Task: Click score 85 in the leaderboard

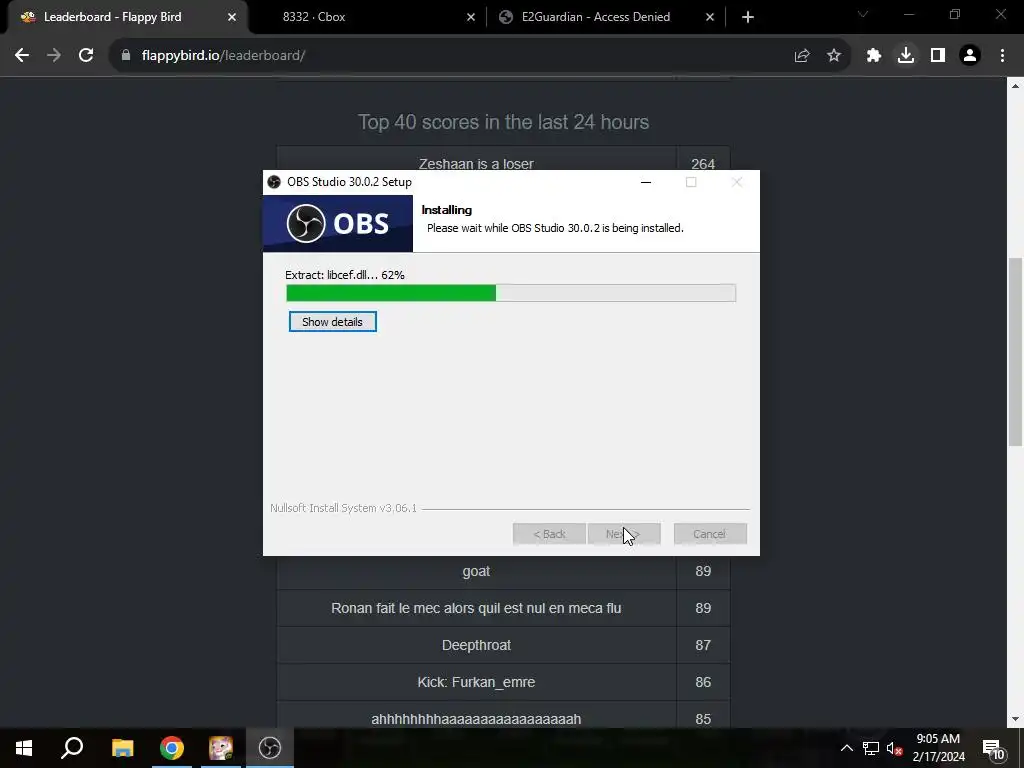Action: [703, 719]
